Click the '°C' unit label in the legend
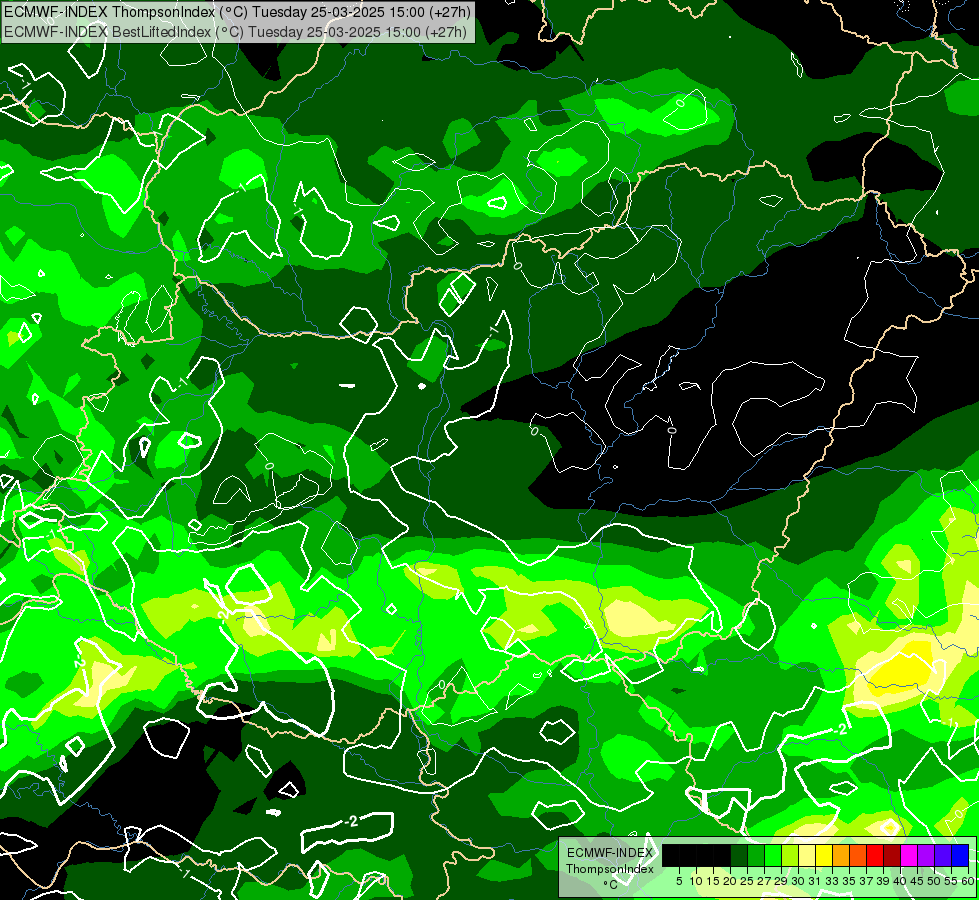The width and height of the screenshot is (979, 900). coord(611,884)
